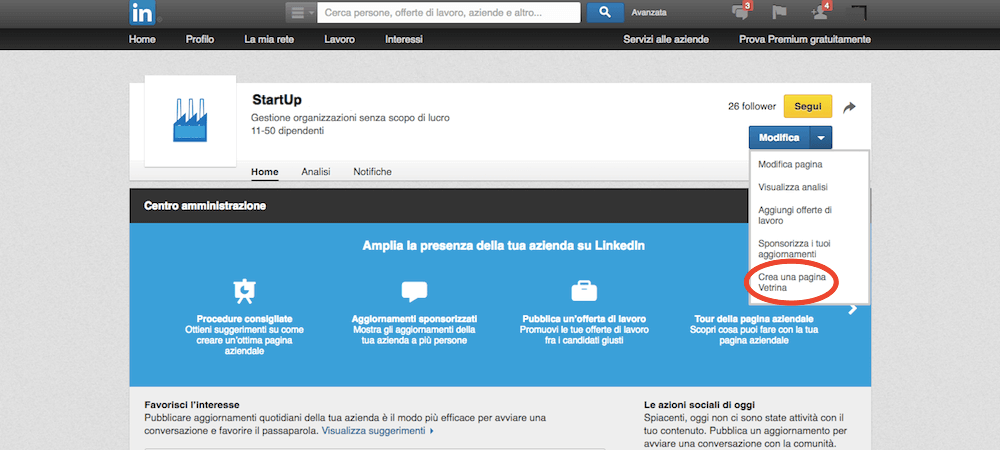Click Favorisci l'interesse heading
The image size is (1000, 450).
(x=192, y=405)
